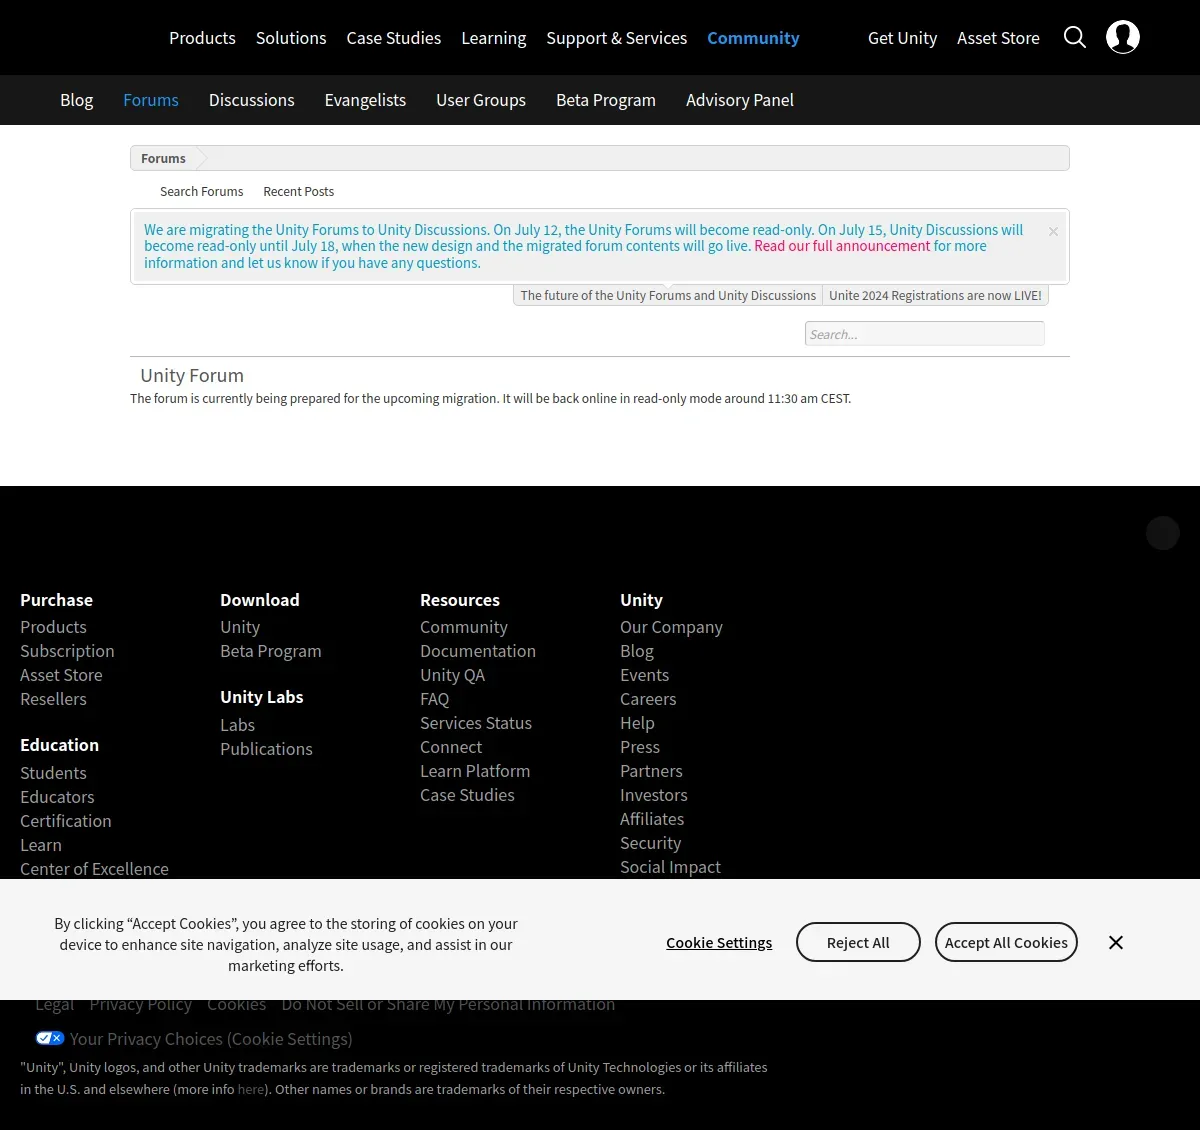Viewport: 1200px width, 1130px height.
Task: Open Unity link under Download
Action: pyautogui.click(x=240, y=627)
